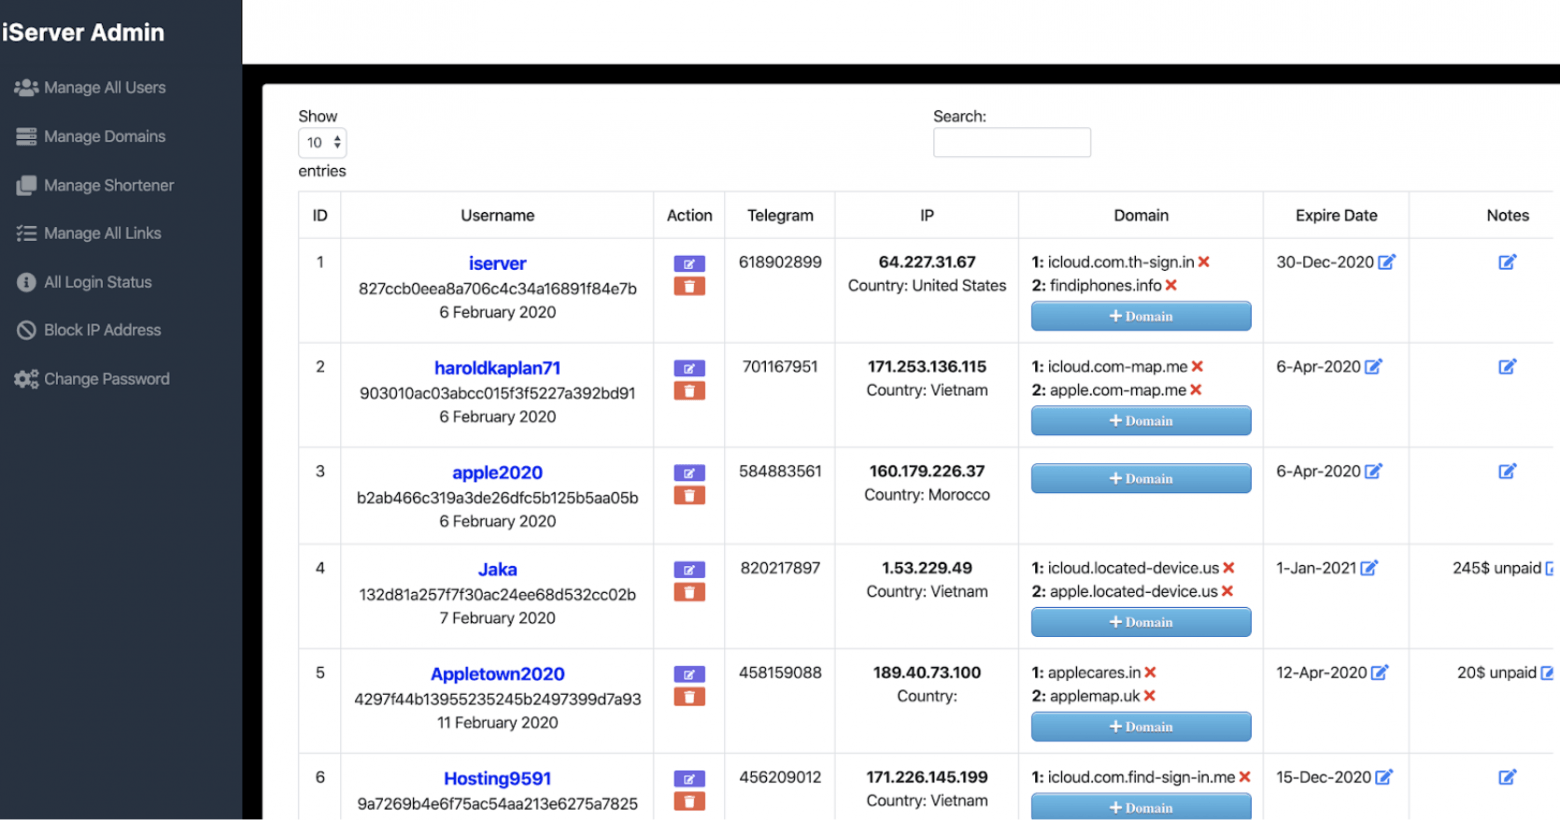Remove domain apple.com-map.me with red X
This screenshot has width=1560, height=820.
1196,391
